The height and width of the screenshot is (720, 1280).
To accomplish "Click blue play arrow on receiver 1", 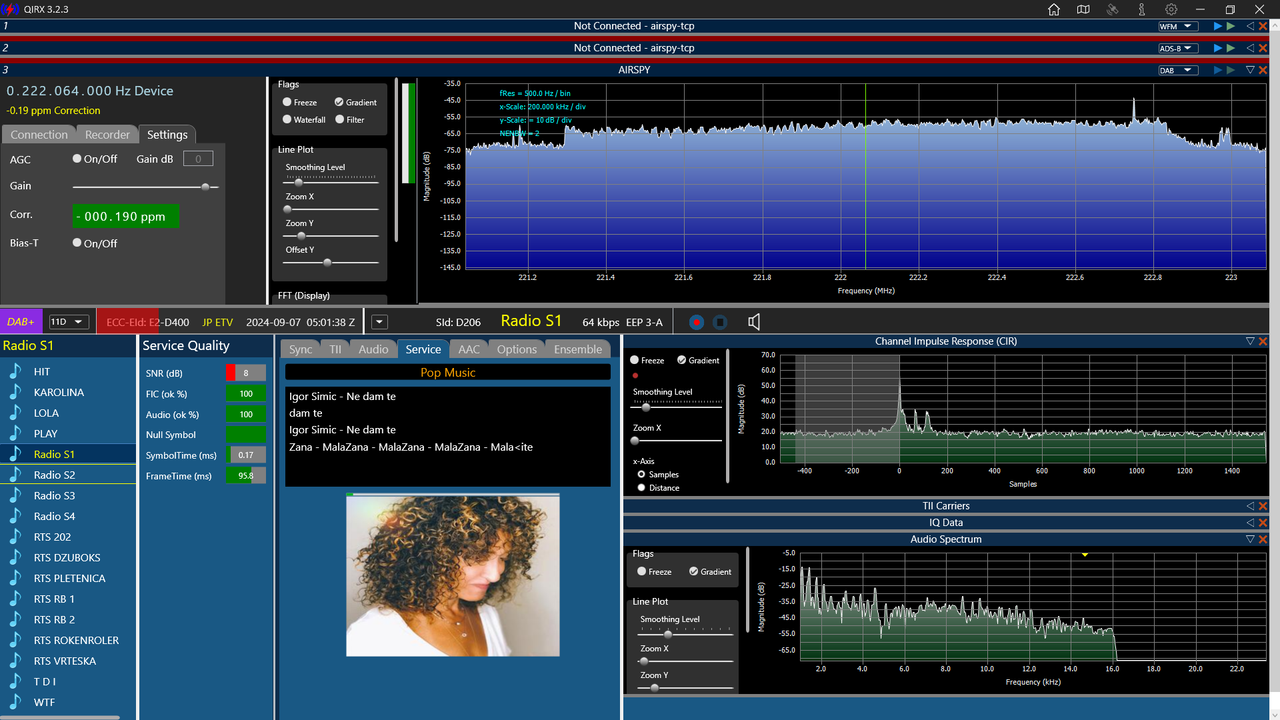I will pyautogui.click(x=1218, y=26).
